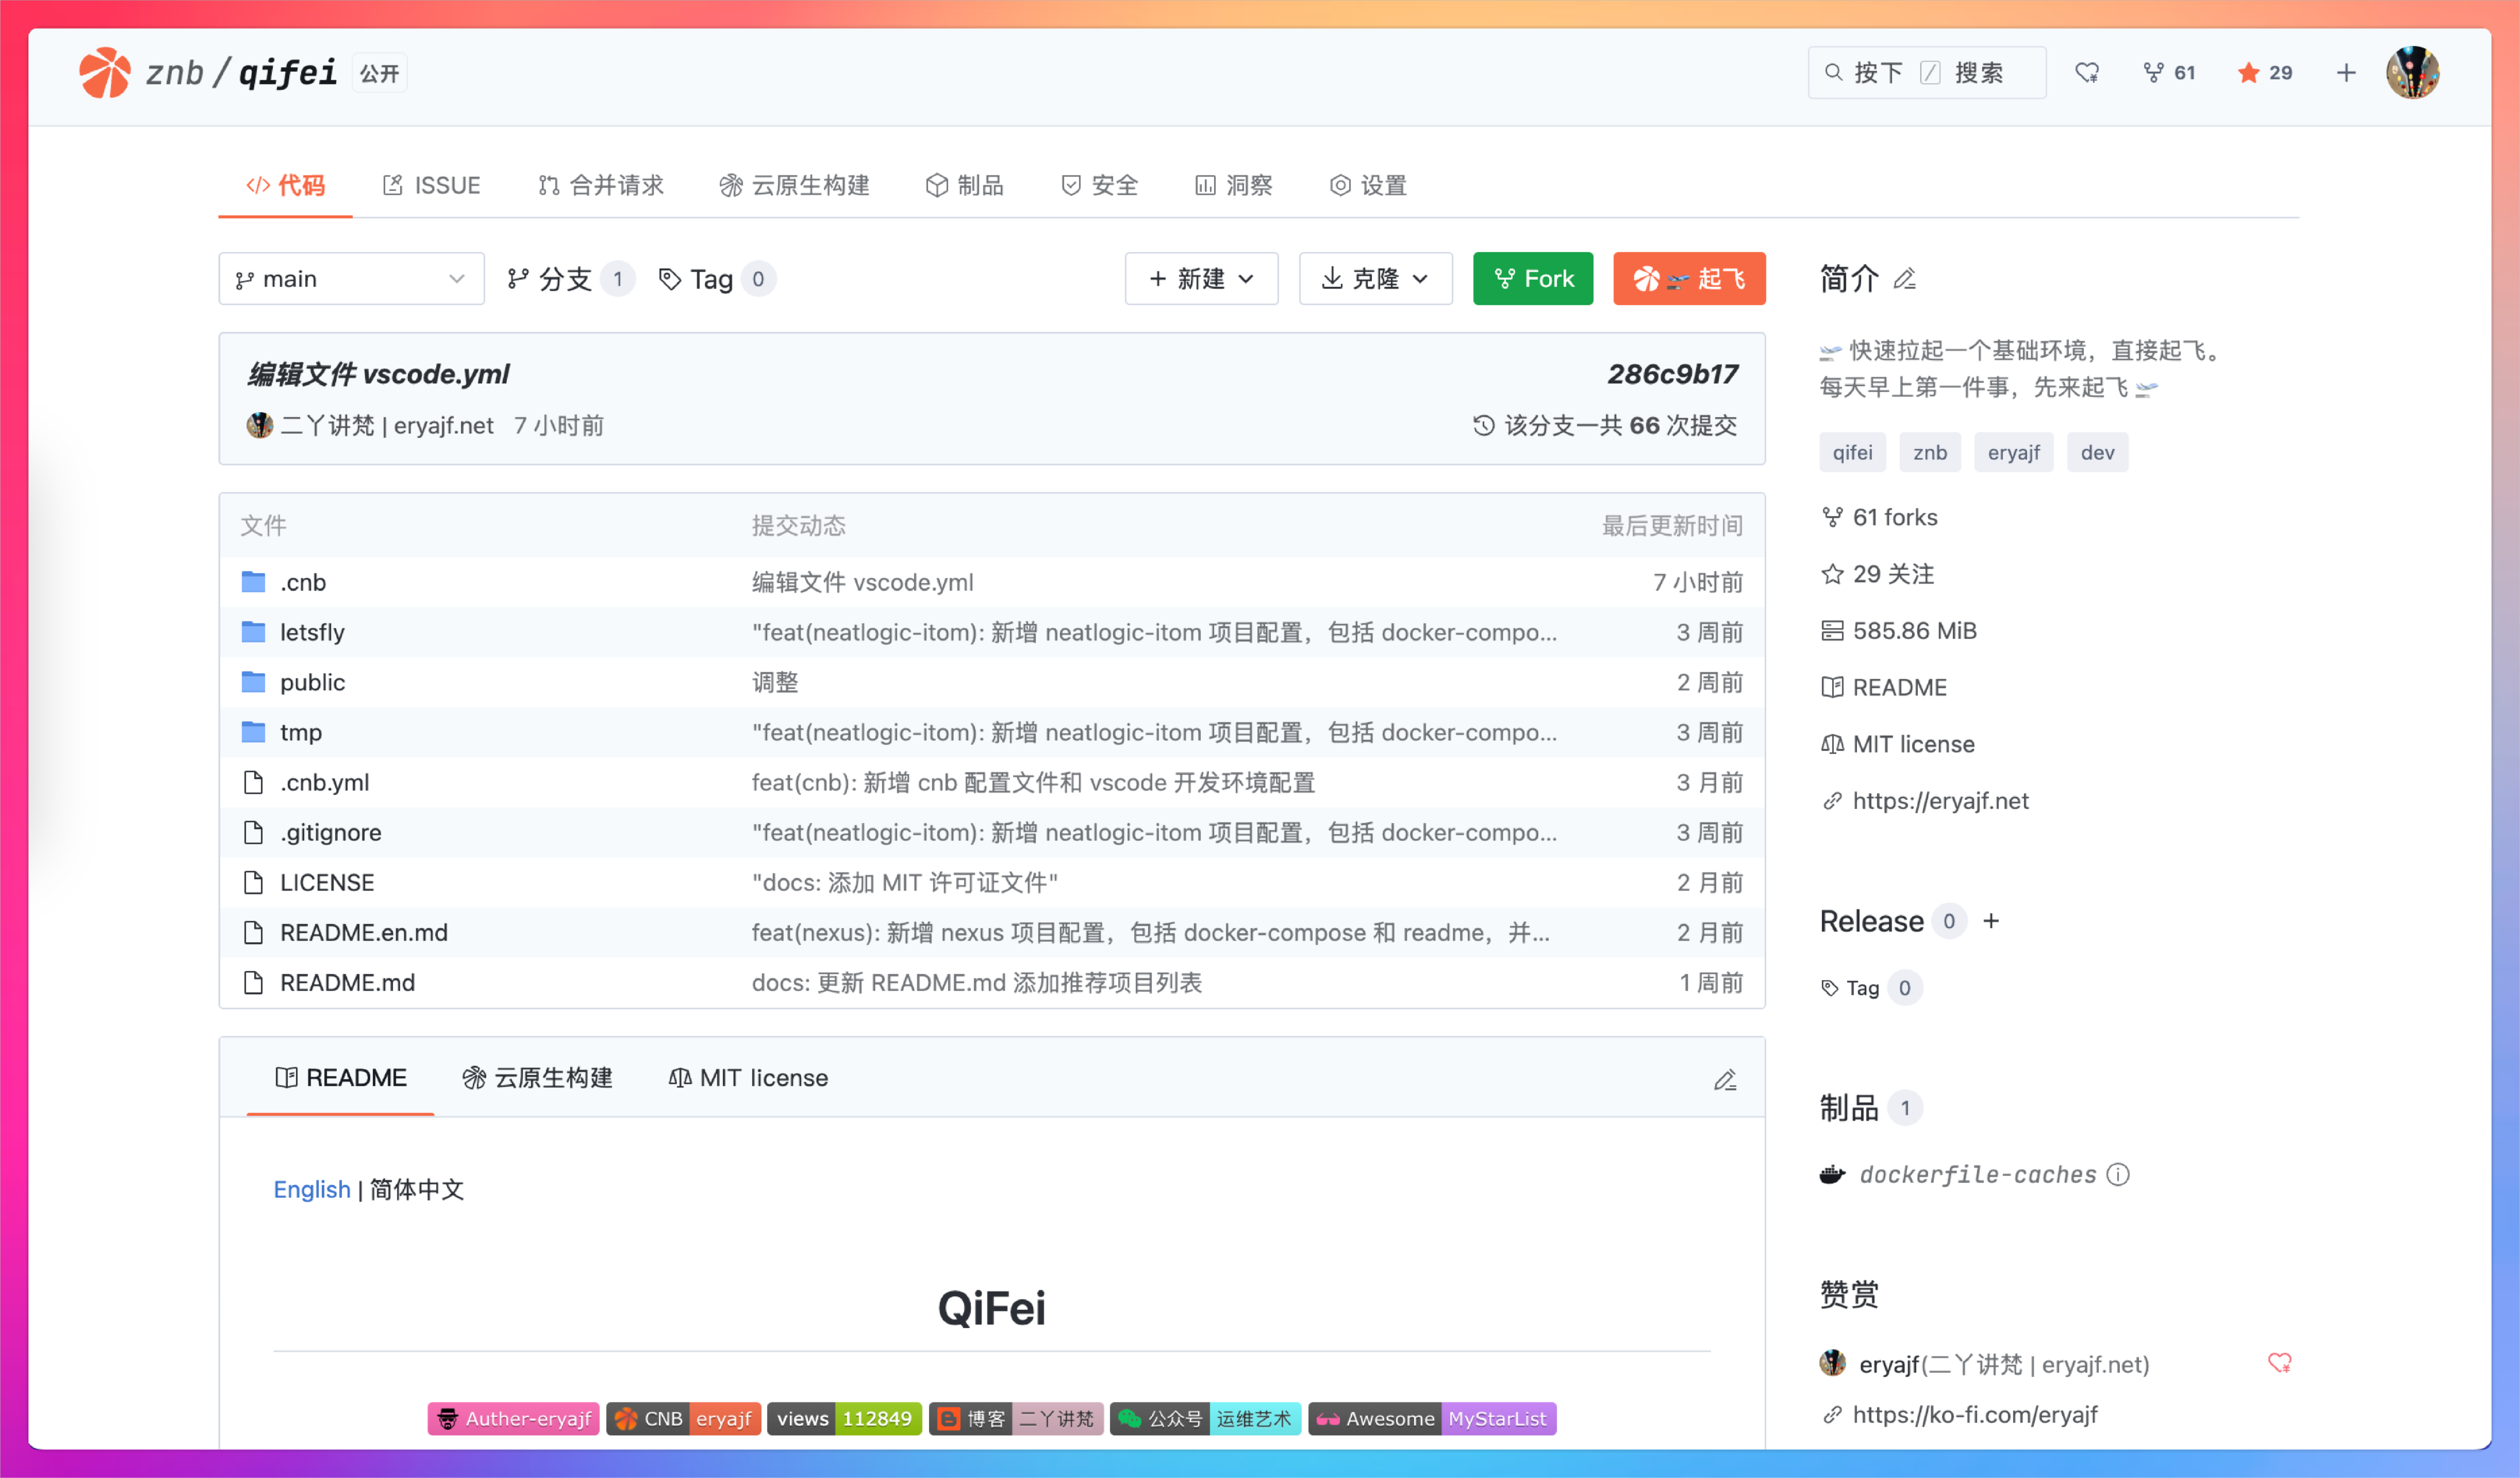
Task: Click the pink heart next to eryajf sponsor
Action: pos(2279,1363)
